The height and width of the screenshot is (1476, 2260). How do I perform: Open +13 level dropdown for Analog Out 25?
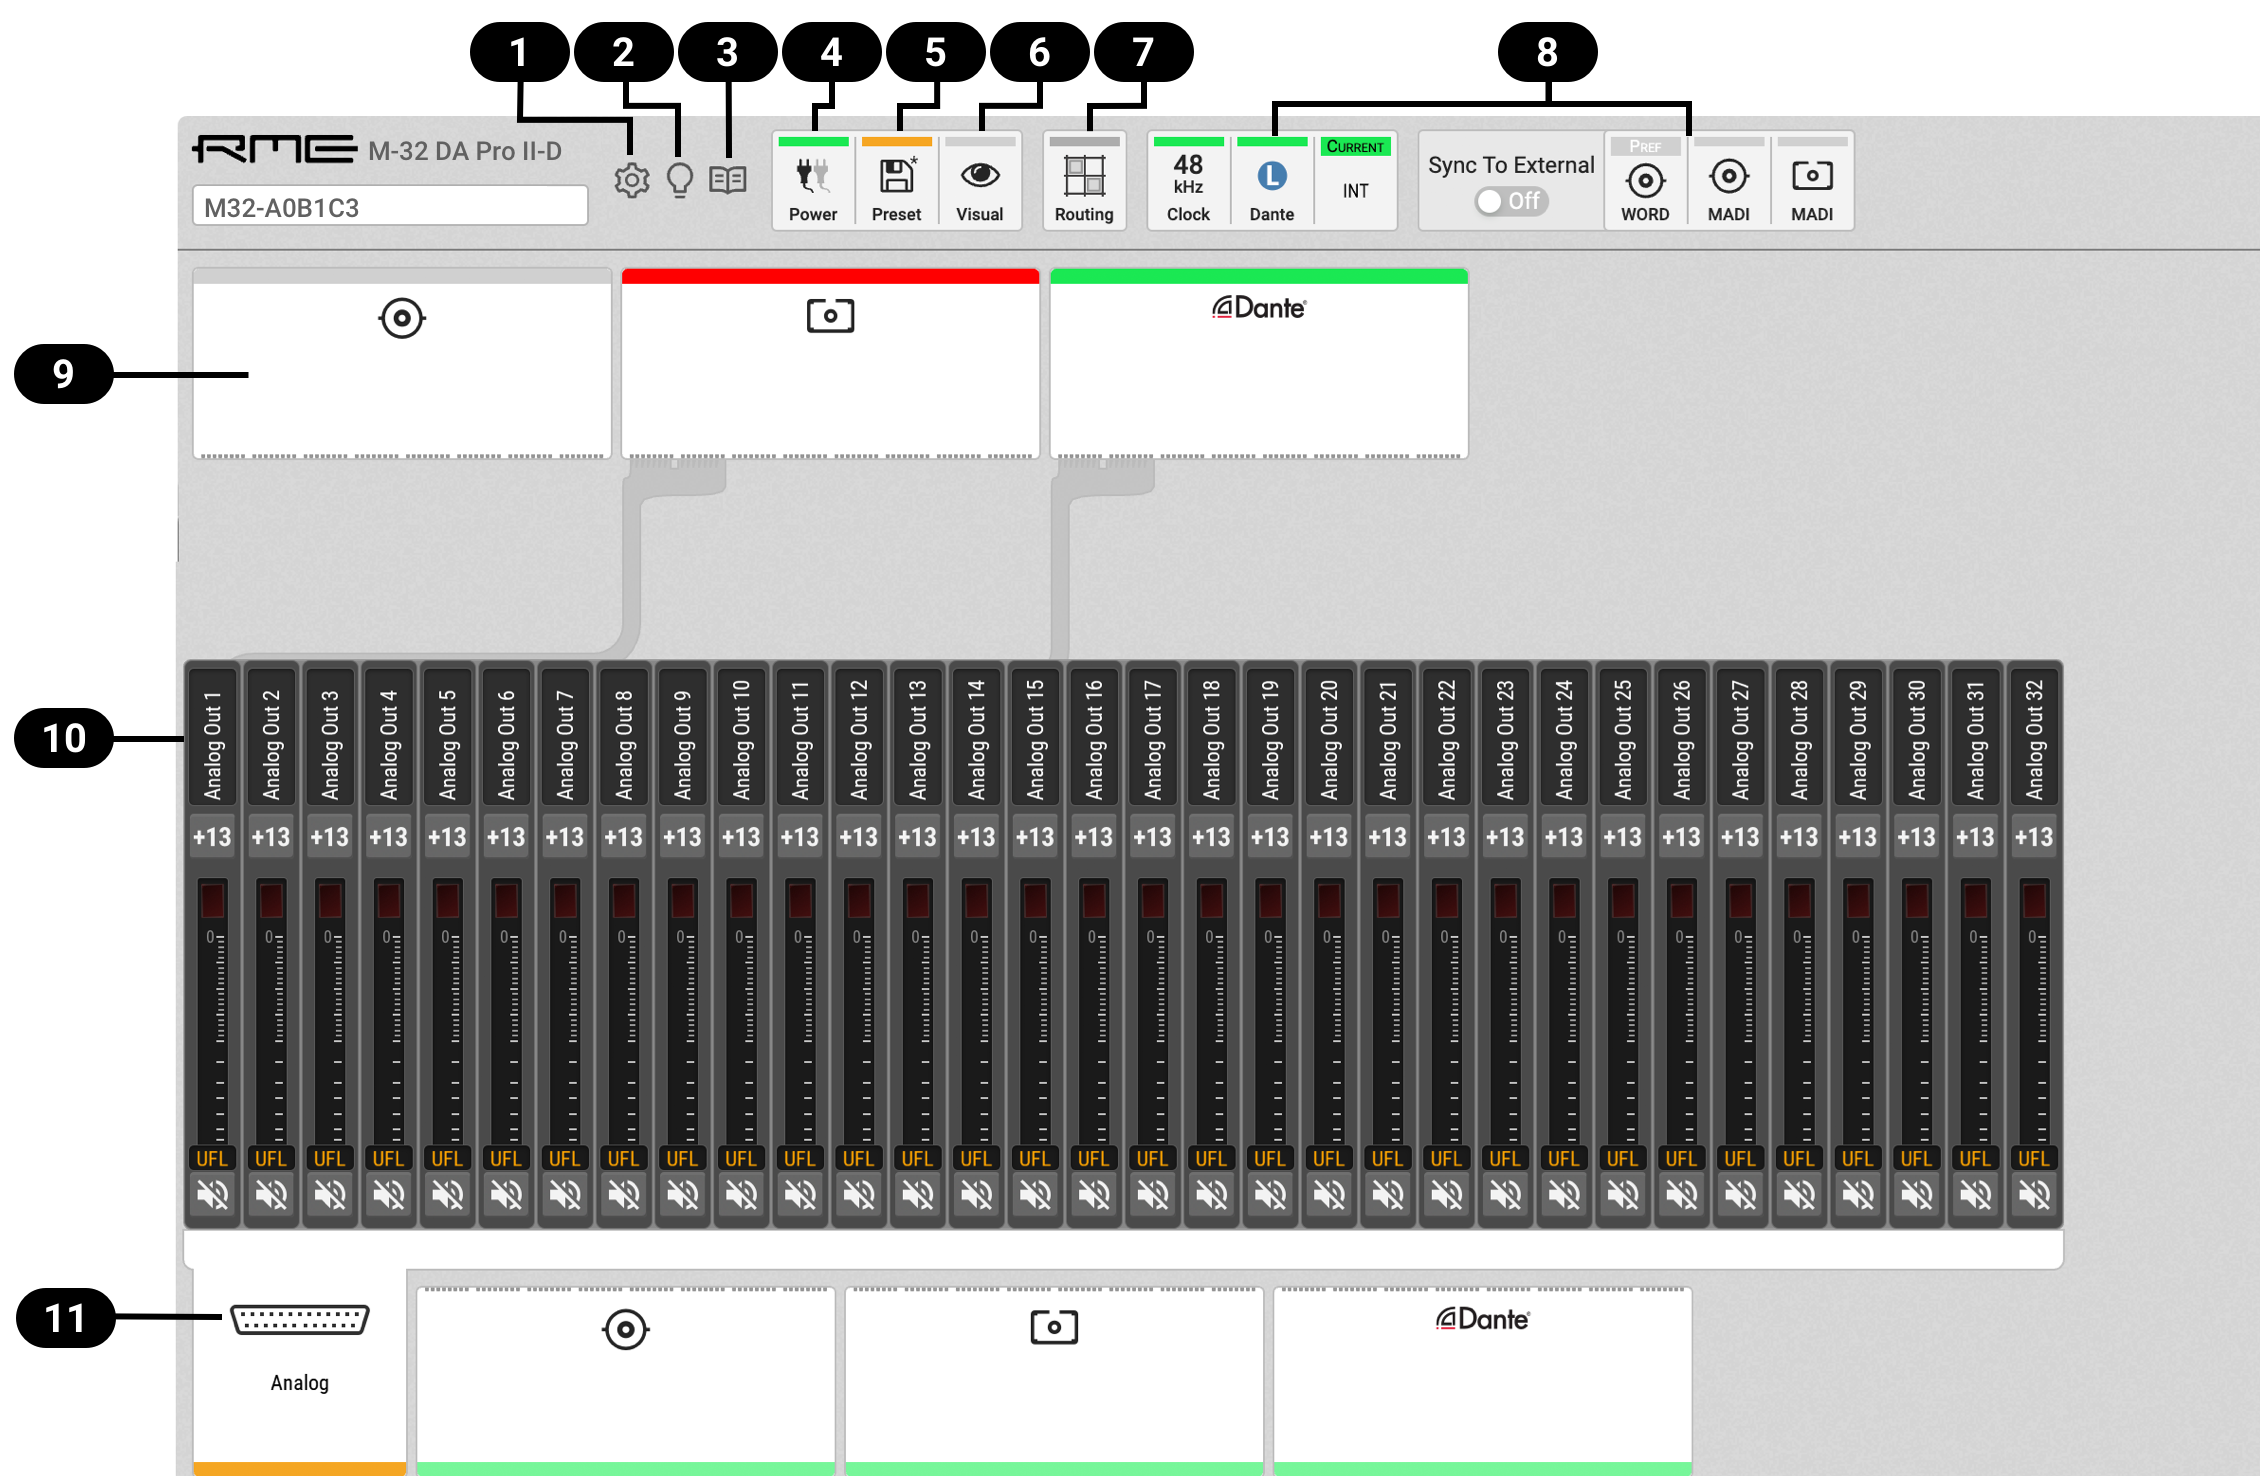(1623, 836)
